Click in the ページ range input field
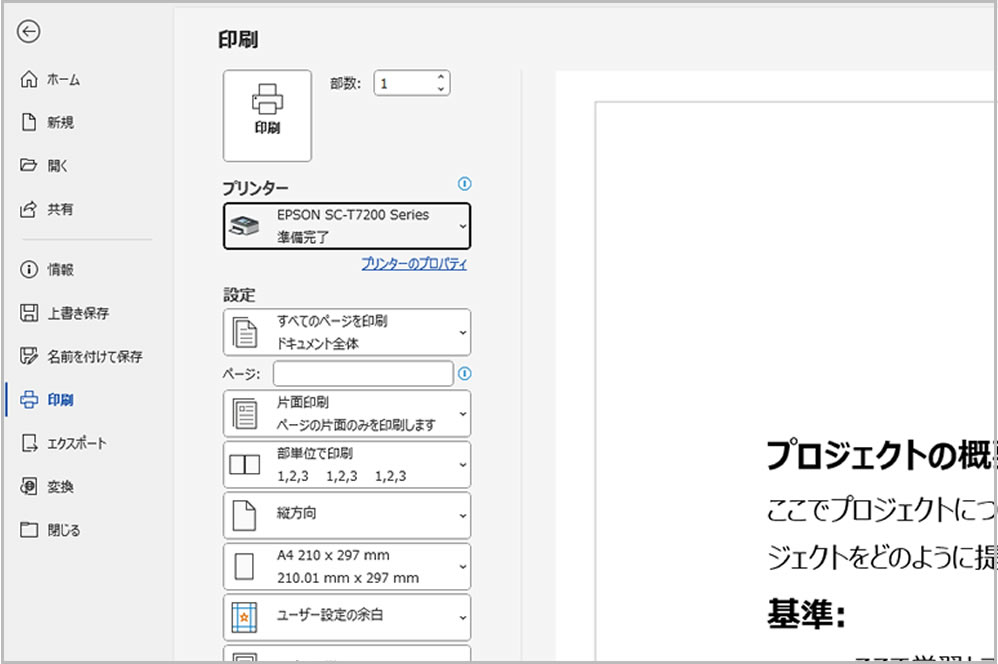Viewport: 998px width, 664px height. coord(362,374)
